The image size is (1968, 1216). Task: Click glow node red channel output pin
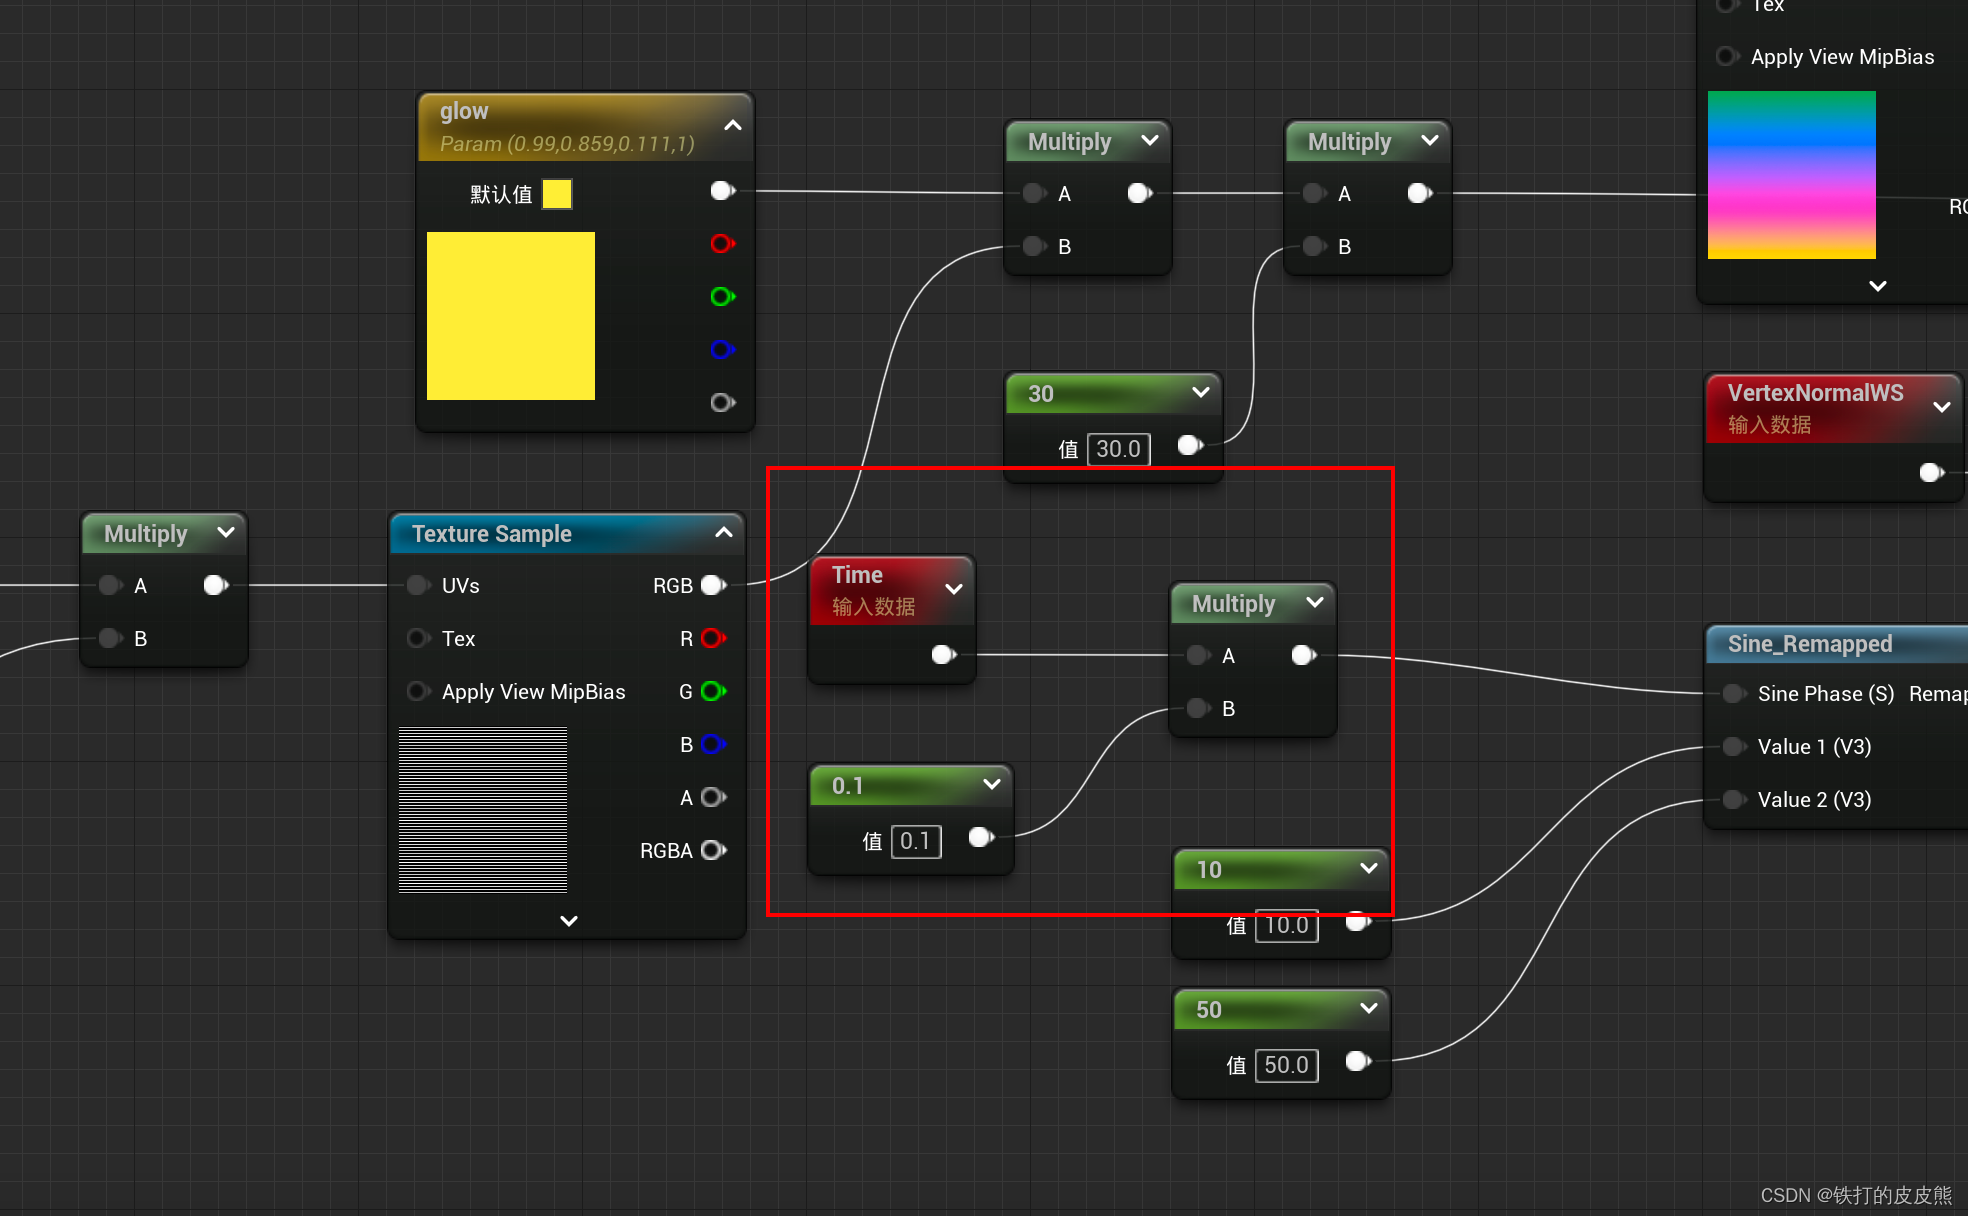(x=722, y=244)
